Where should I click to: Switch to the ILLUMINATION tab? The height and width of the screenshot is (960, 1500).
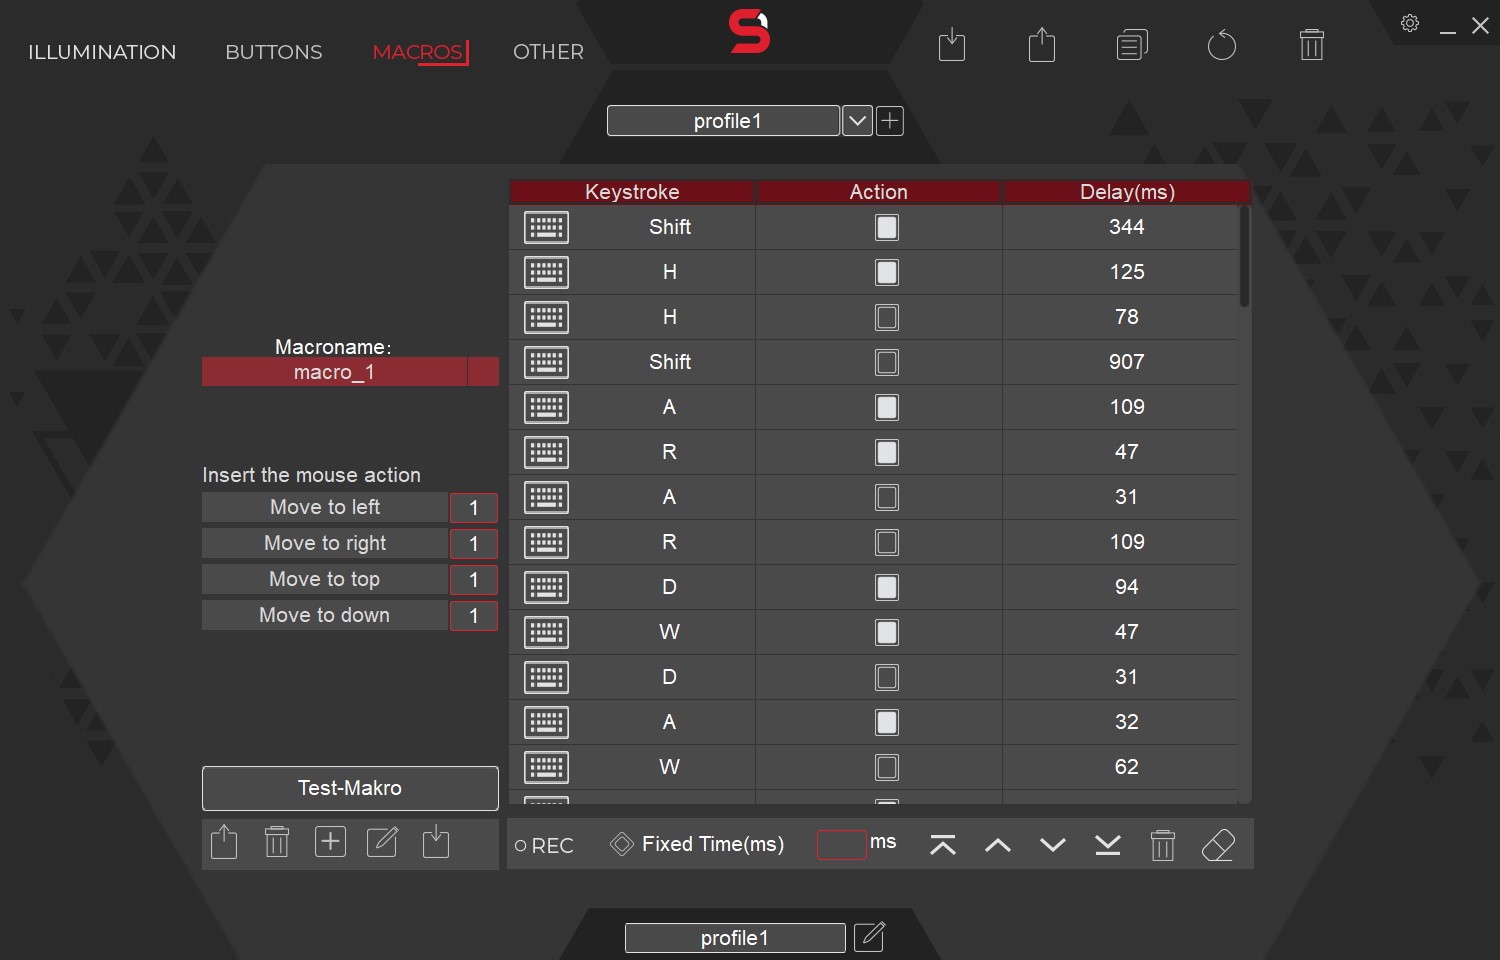[x=101, y=52]
